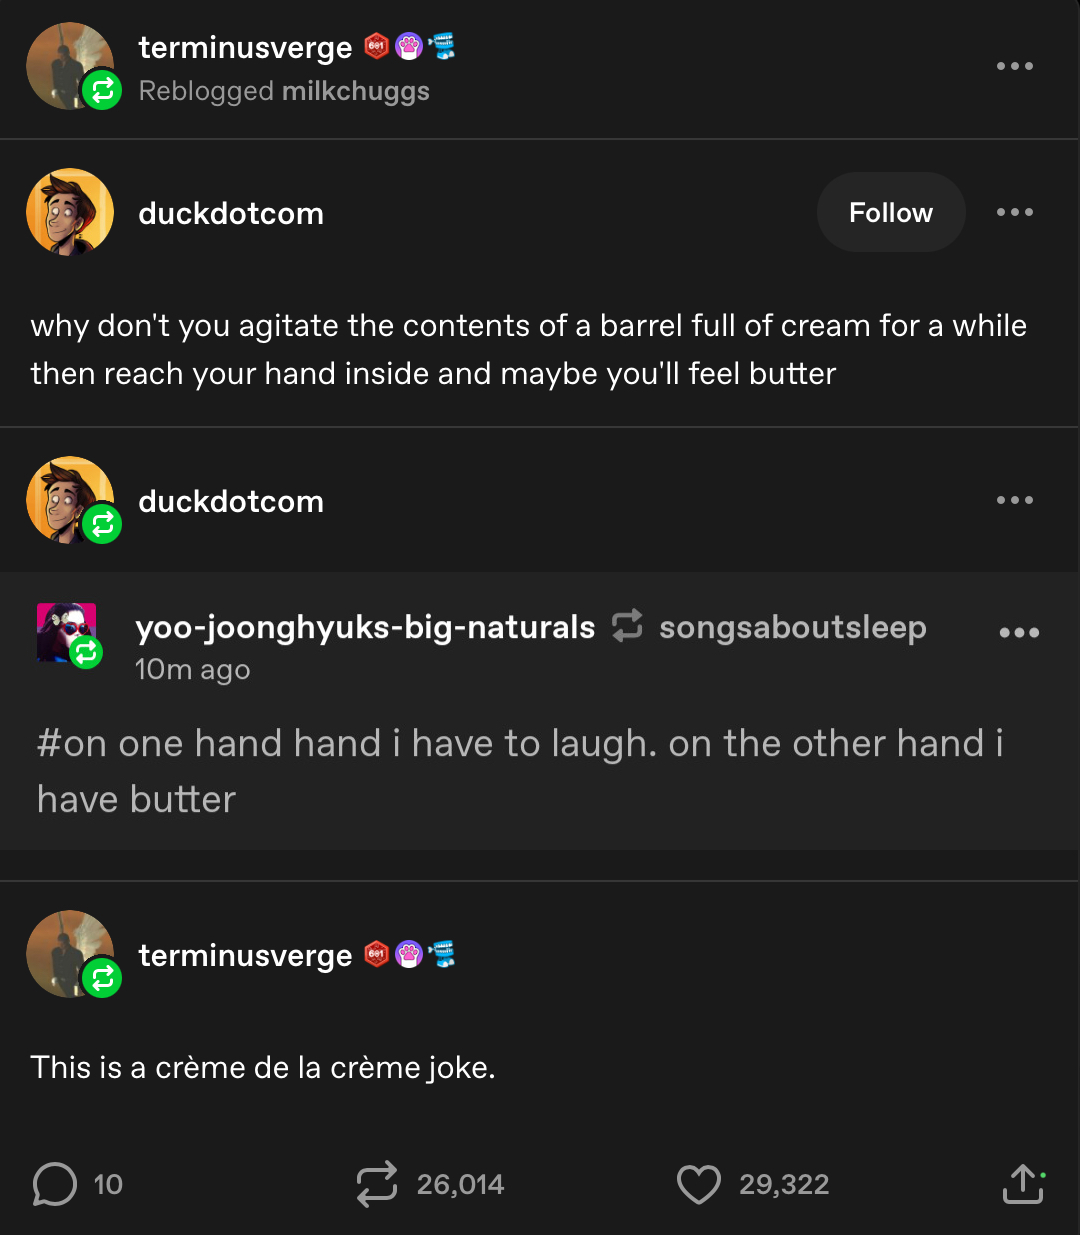The image size is (1080, 1235).
Task: Open options menu for top terminusverge post
Action: point(1014,66)
